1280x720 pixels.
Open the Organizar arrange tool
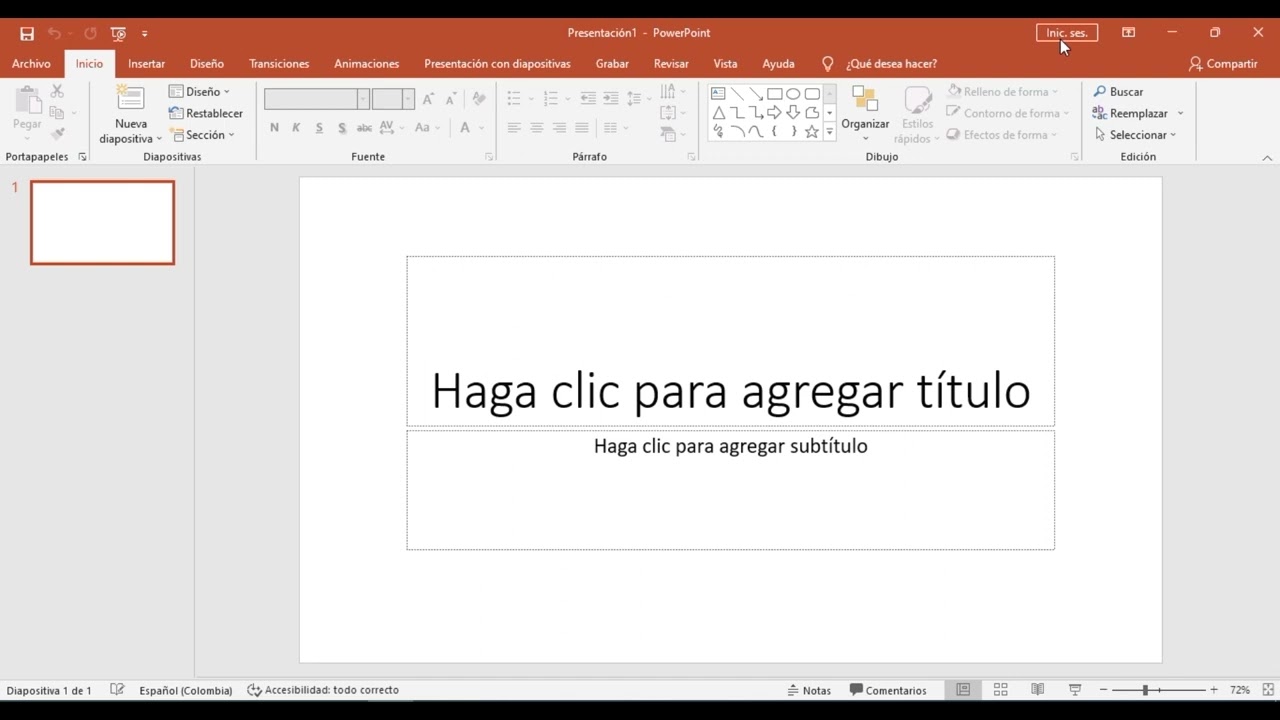click(x=865, y=112)
